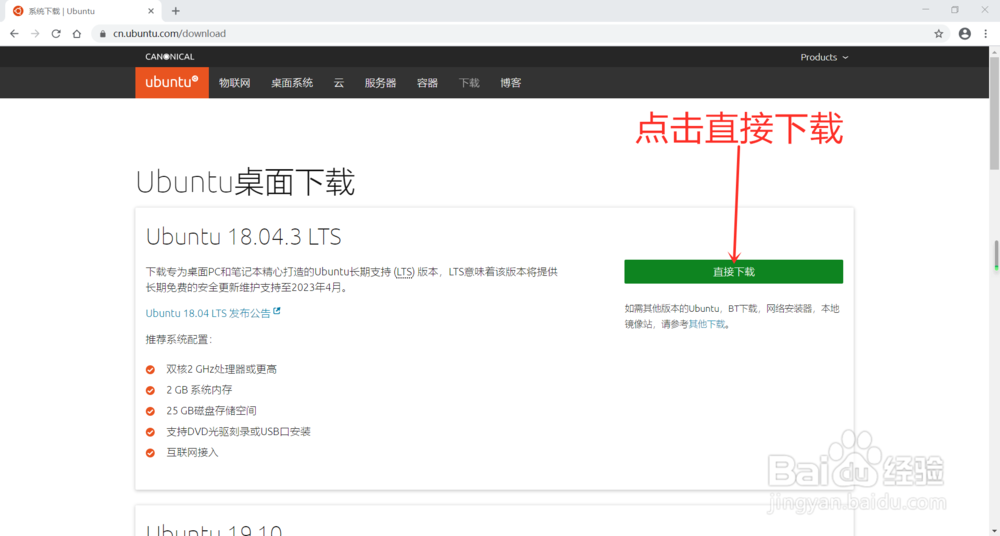Screen dimensions: 1000x536
Task: Open a new tab with plus icon
Action: click(176, 11)
